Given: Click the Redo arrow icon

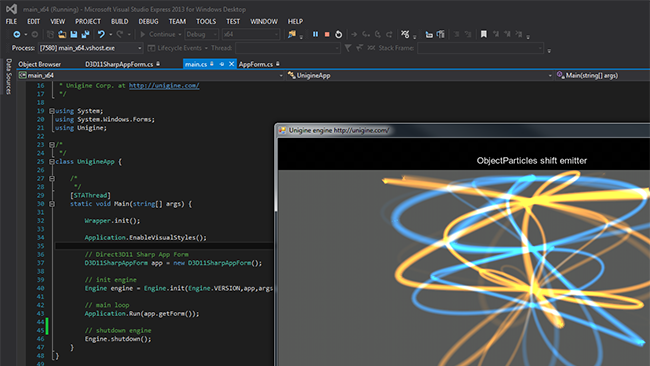Looking at the screenshot, I should click(120, 34).
